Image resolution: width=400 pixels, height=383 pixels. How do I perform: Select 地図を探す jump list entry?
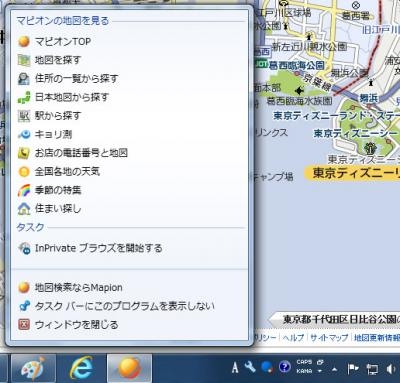(x=130, y=60)
